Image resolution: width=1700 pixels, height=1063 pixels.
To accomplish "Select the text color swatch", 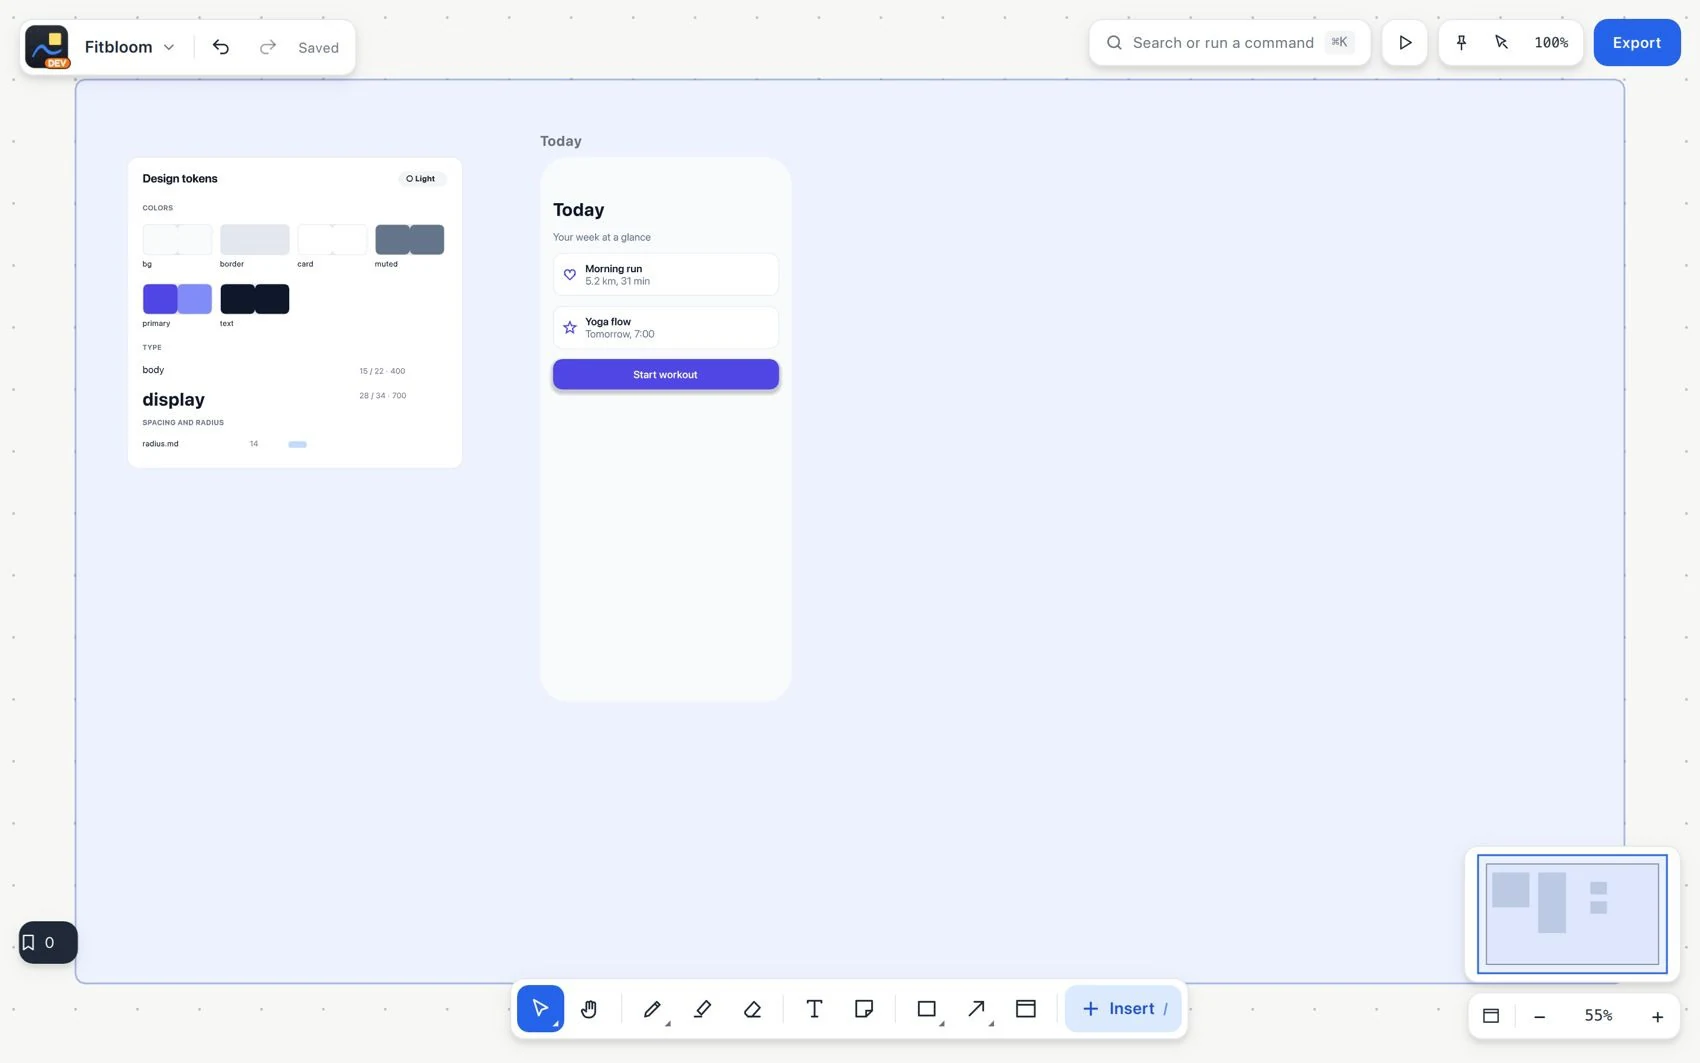I will [x=255, y=299].
